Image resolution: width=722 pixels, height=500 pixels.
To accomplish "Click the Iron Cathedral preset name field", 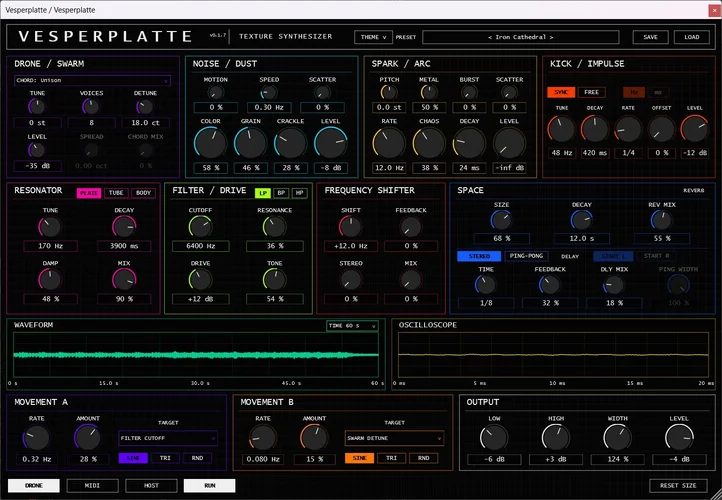I will click(x=520, y=37).
